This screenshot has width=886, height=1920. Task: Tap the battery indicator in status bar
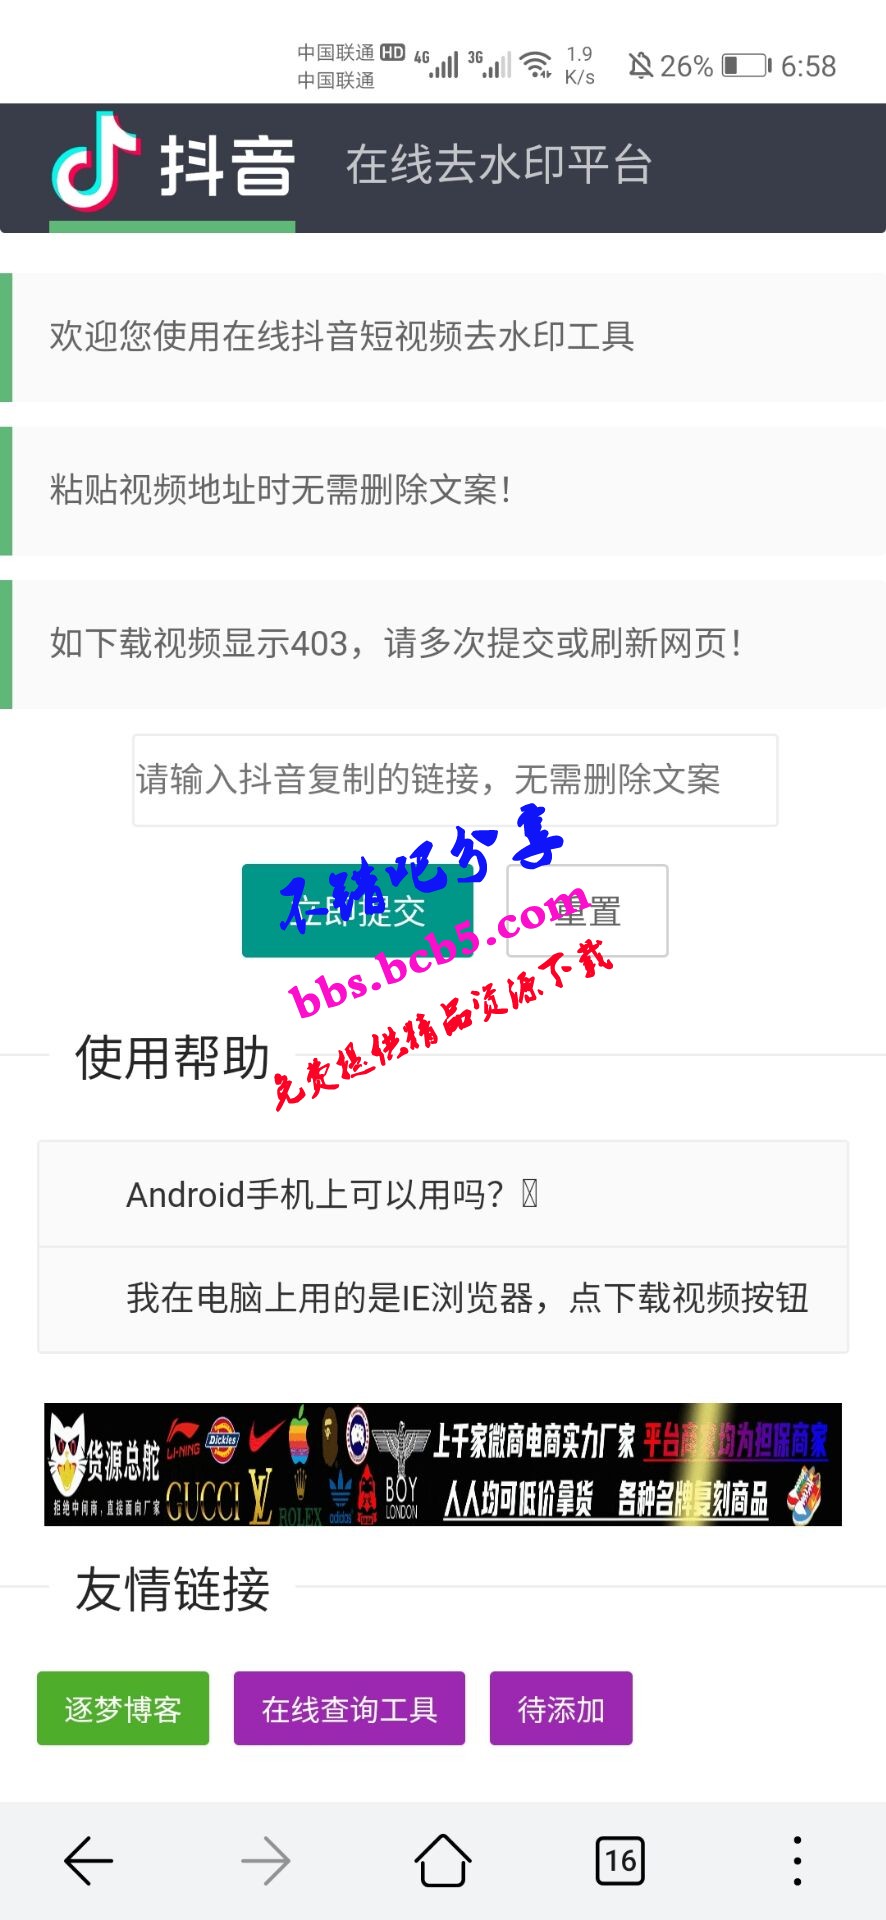tap(747, 66)
